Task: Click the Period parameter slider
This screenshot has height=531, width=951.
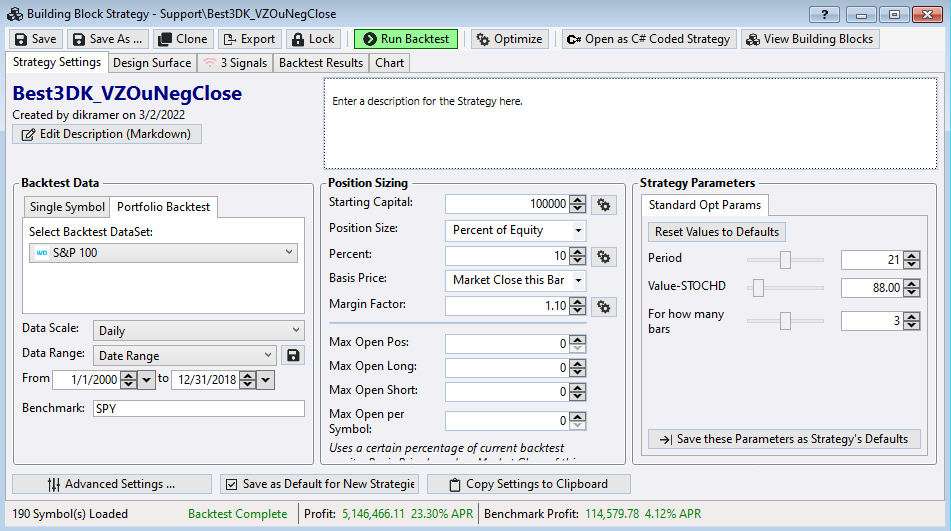Action: tap(786, 260)
